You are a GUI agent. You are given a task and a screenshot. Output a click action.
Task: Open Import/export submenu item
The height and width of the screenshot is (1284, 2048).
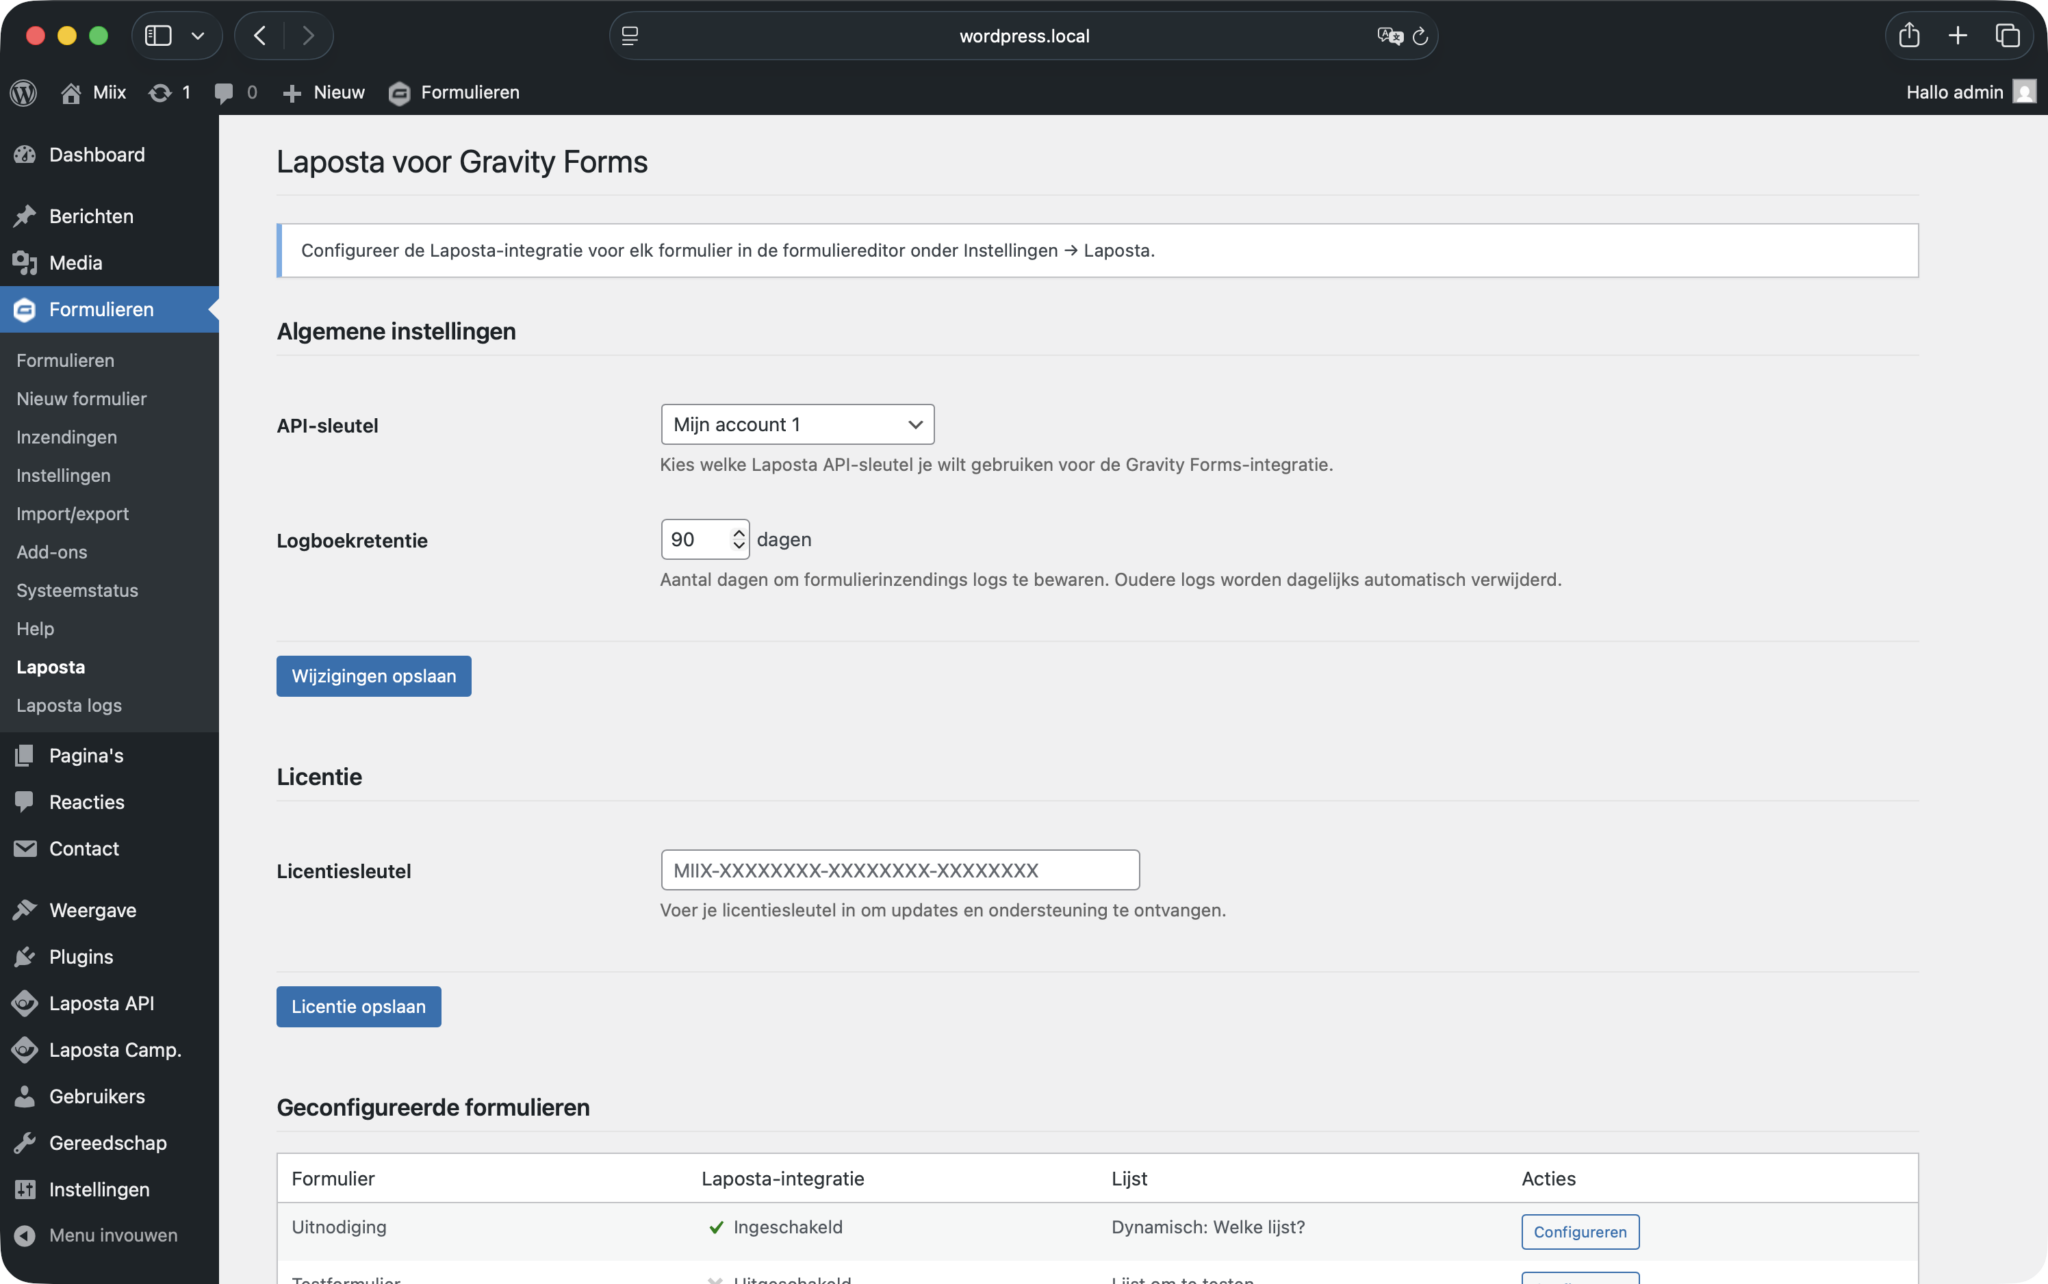tap(72, 513)
